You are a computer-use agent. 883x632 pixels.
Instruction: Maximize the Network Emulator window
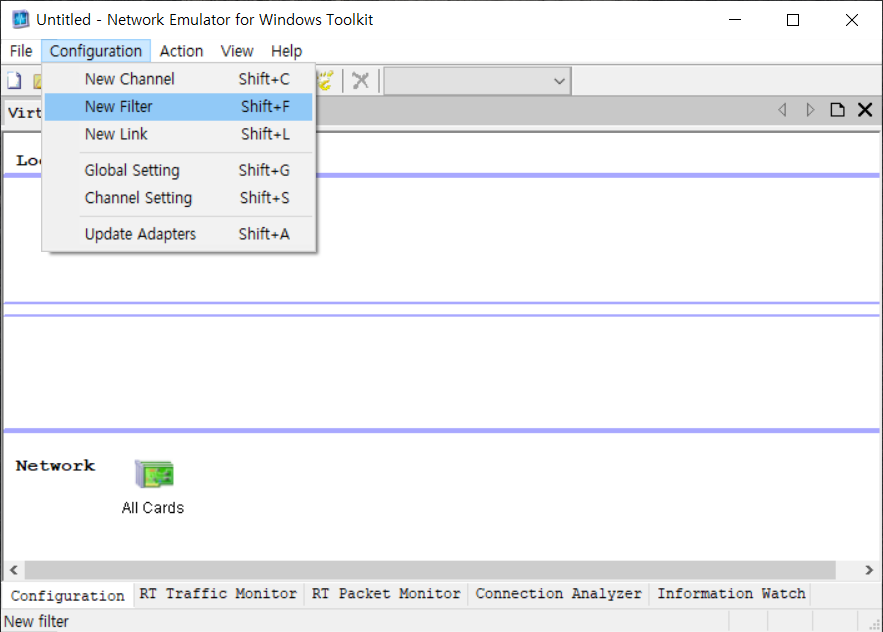(793, 20)
